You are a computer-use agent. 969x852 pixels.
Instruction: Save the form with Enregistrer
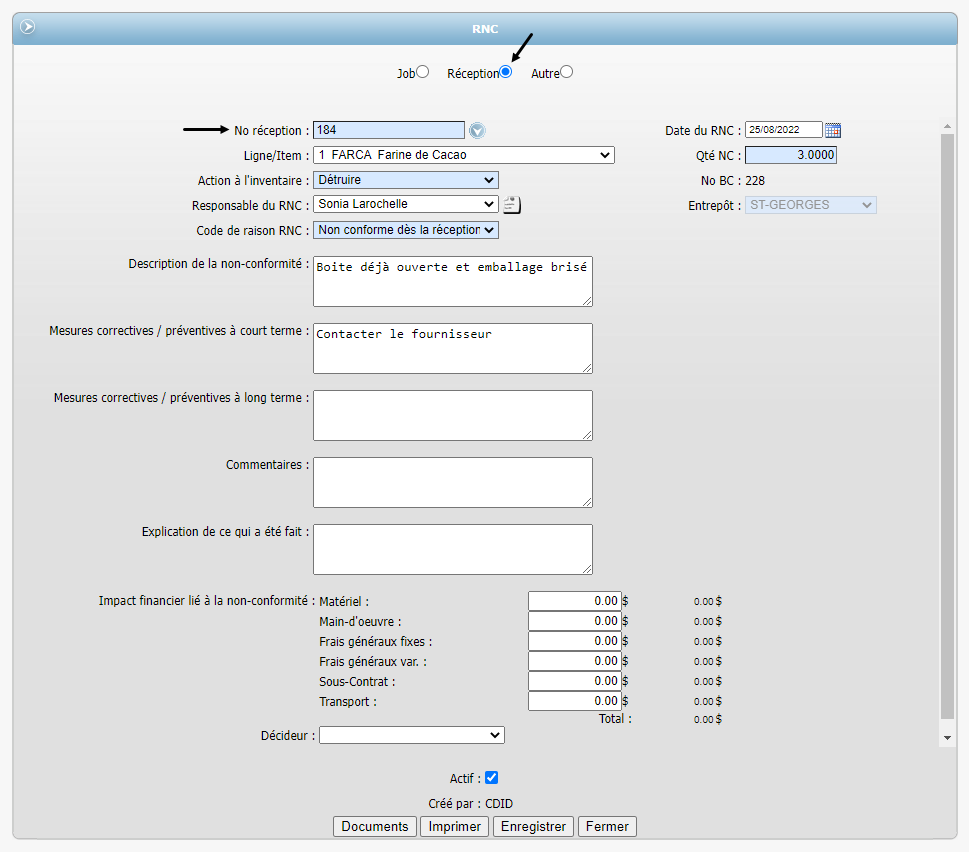point(534,827)
